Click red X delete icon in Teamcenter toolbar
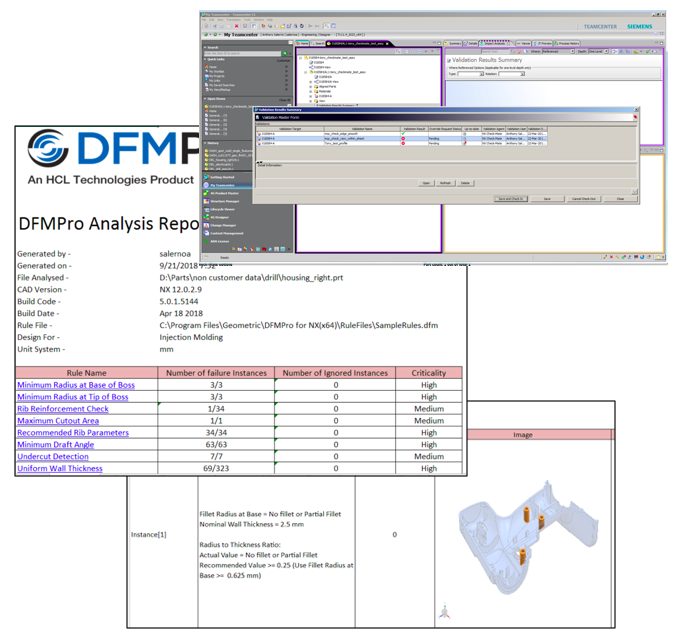The height and width of the screenshot is (637, 674). point(236,26)
